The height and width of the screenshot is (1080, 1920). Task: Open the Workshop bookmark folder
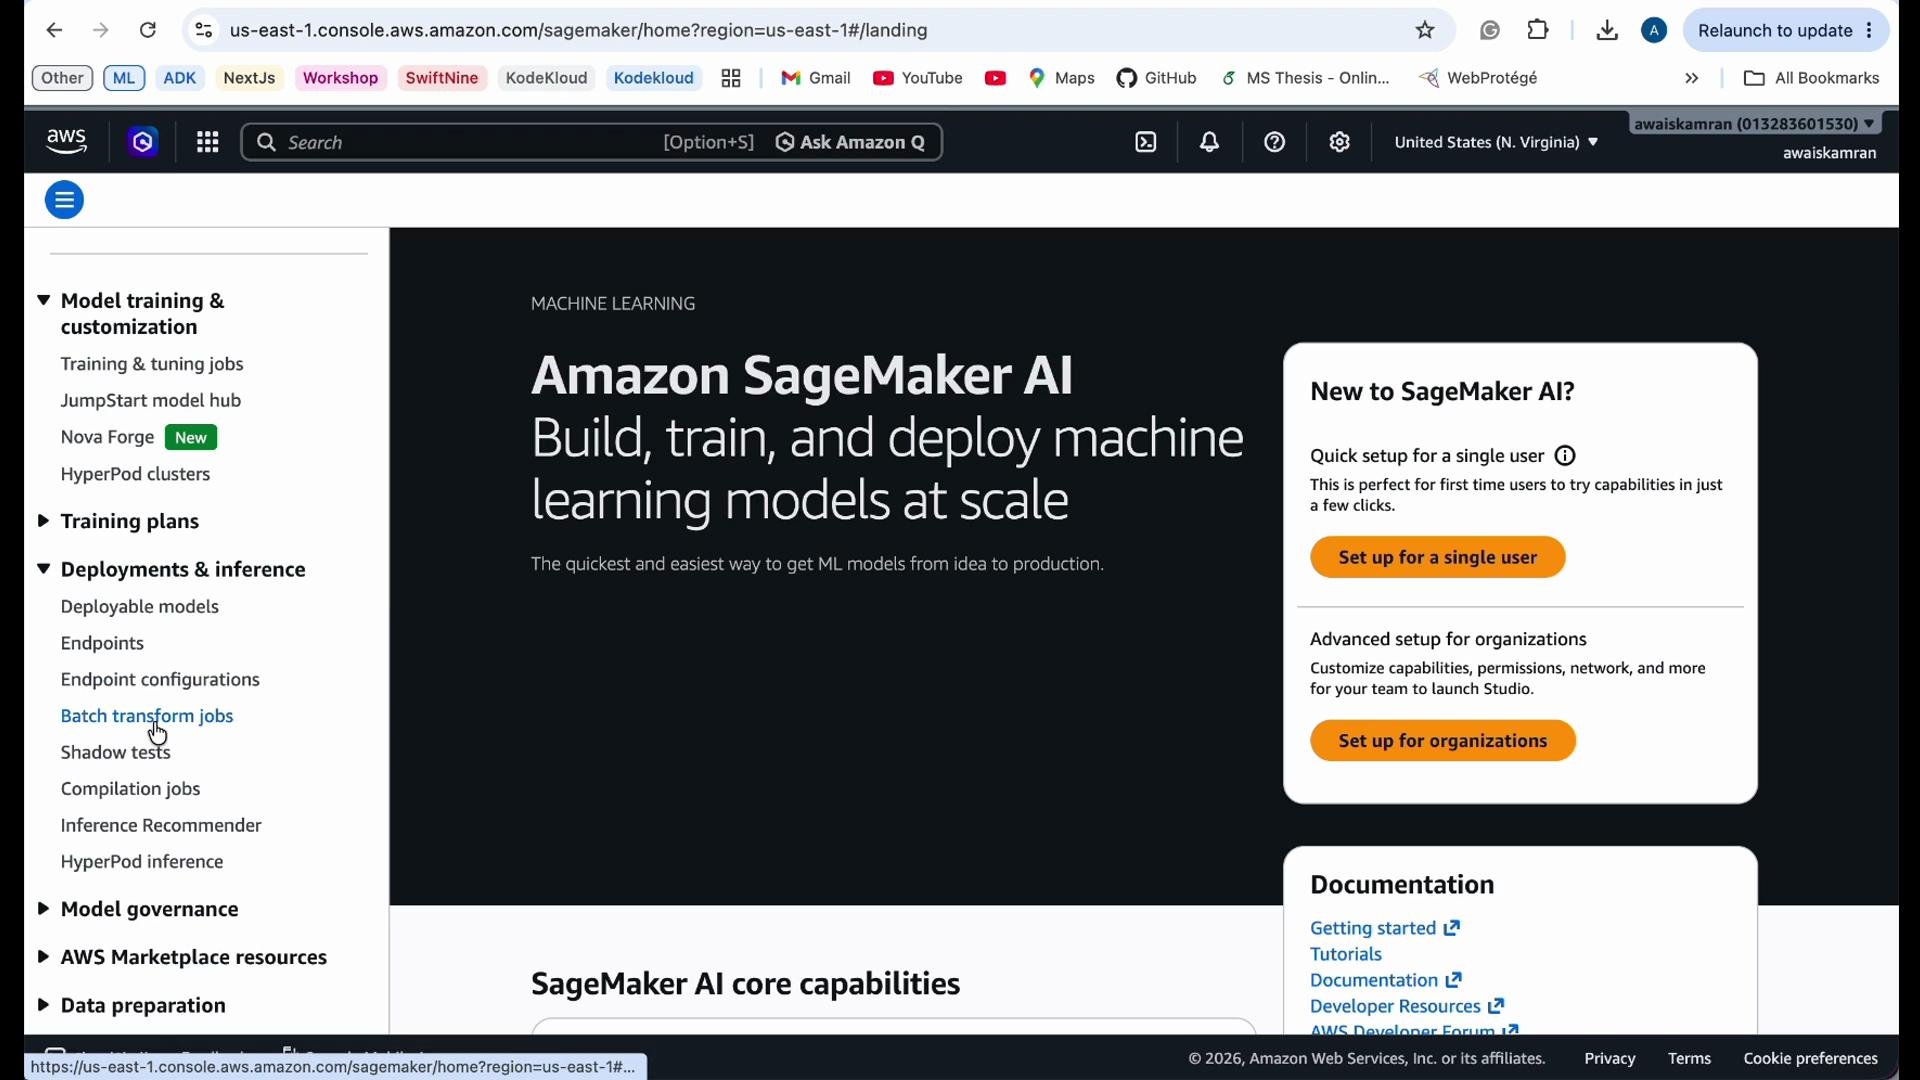coord(341,79)
